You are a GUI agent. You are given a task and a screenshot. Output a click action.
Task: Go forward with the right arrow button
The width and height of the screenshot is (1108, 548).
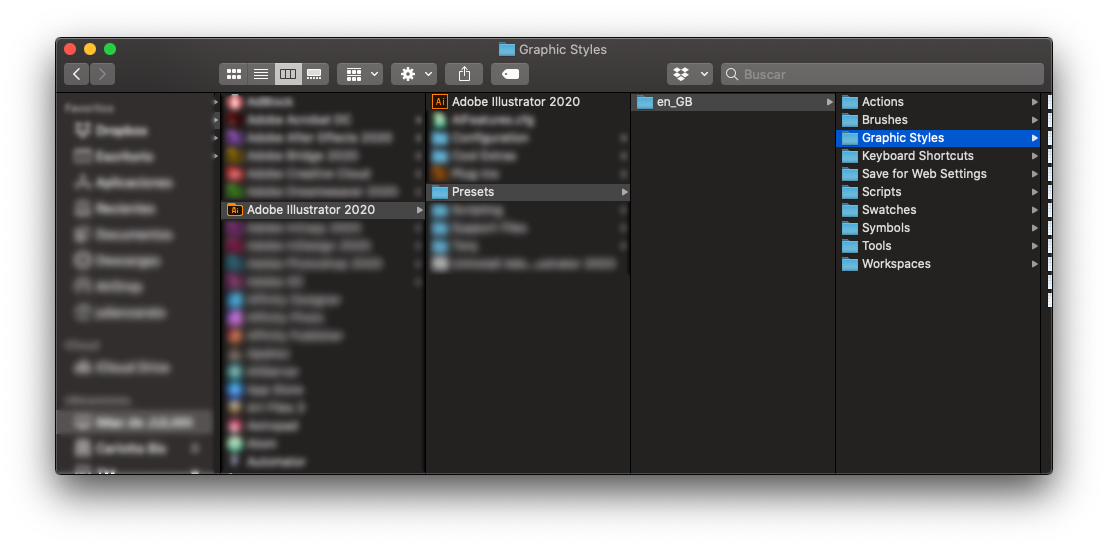(102, 74)
